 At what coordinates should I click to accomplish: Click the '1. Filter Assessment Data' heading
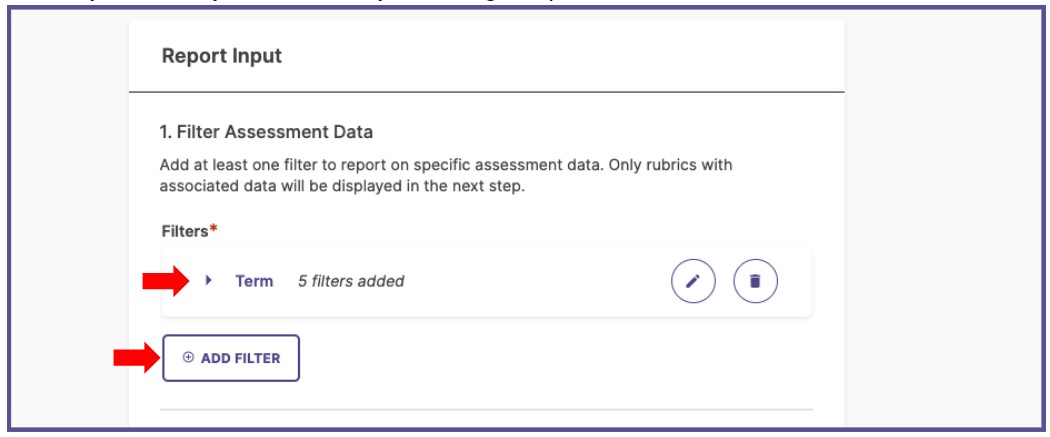tap(266, 132)
